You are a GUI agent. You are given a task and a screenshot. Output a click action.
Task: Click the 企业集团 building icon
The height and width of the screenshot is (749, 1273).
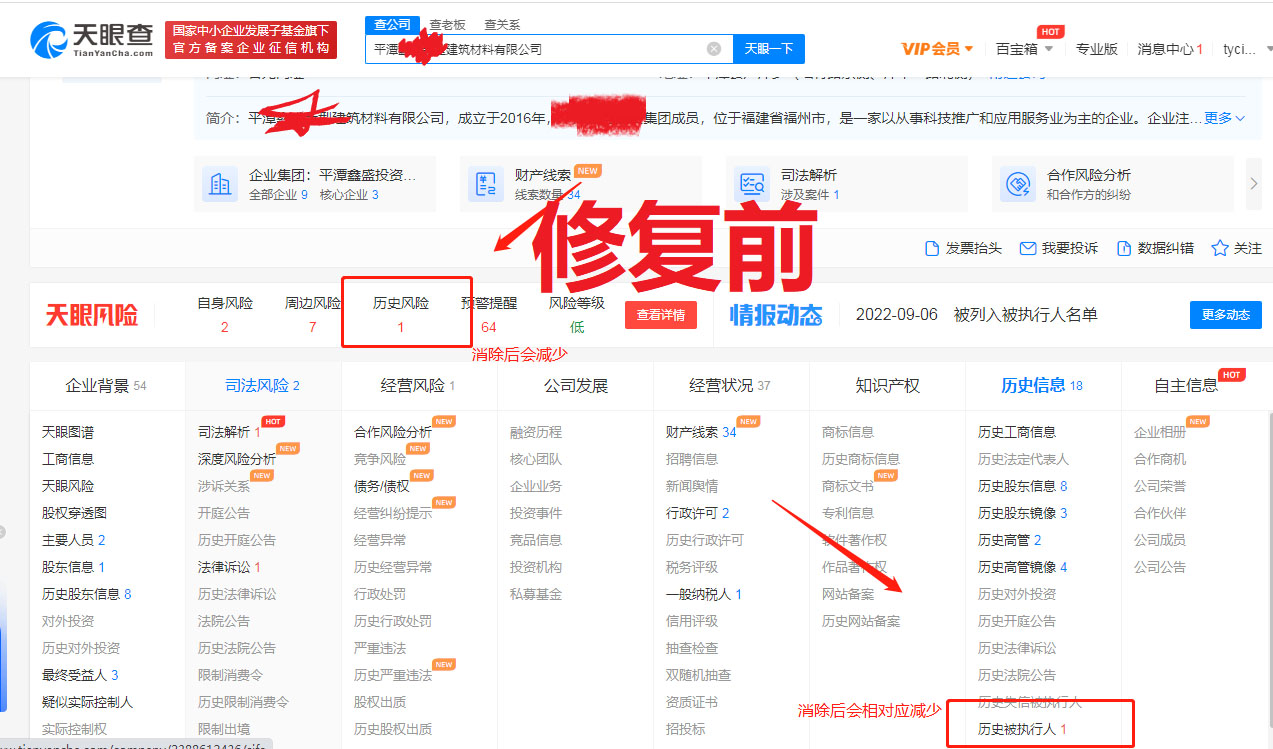coord(218,184)
